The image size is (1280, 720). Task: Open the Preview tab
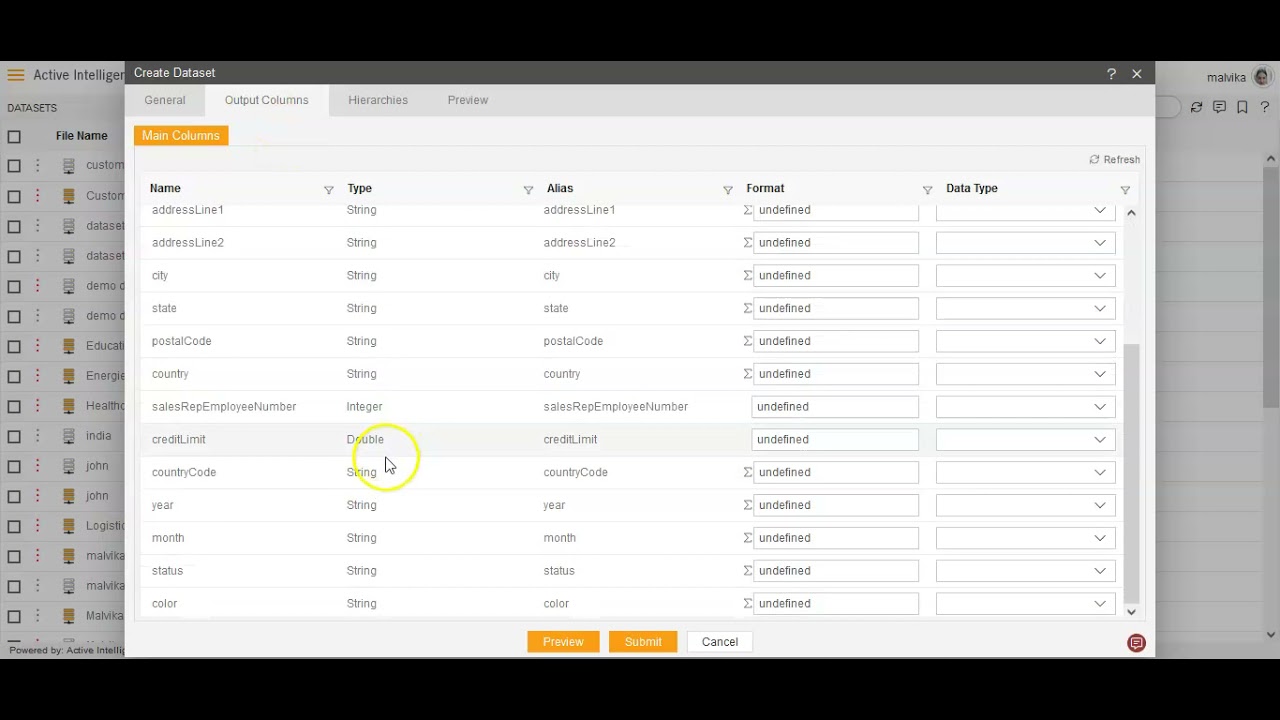(468, 100)
